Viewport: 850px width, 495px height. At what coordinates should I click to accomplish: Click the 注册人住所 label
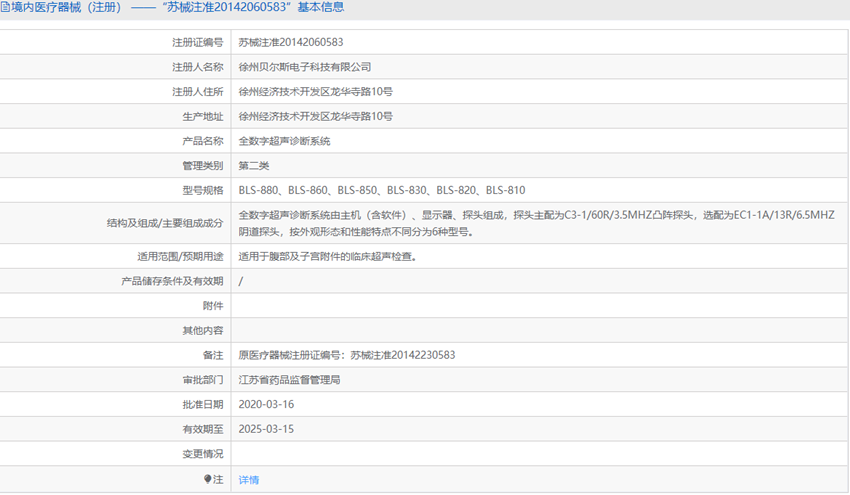198,92
